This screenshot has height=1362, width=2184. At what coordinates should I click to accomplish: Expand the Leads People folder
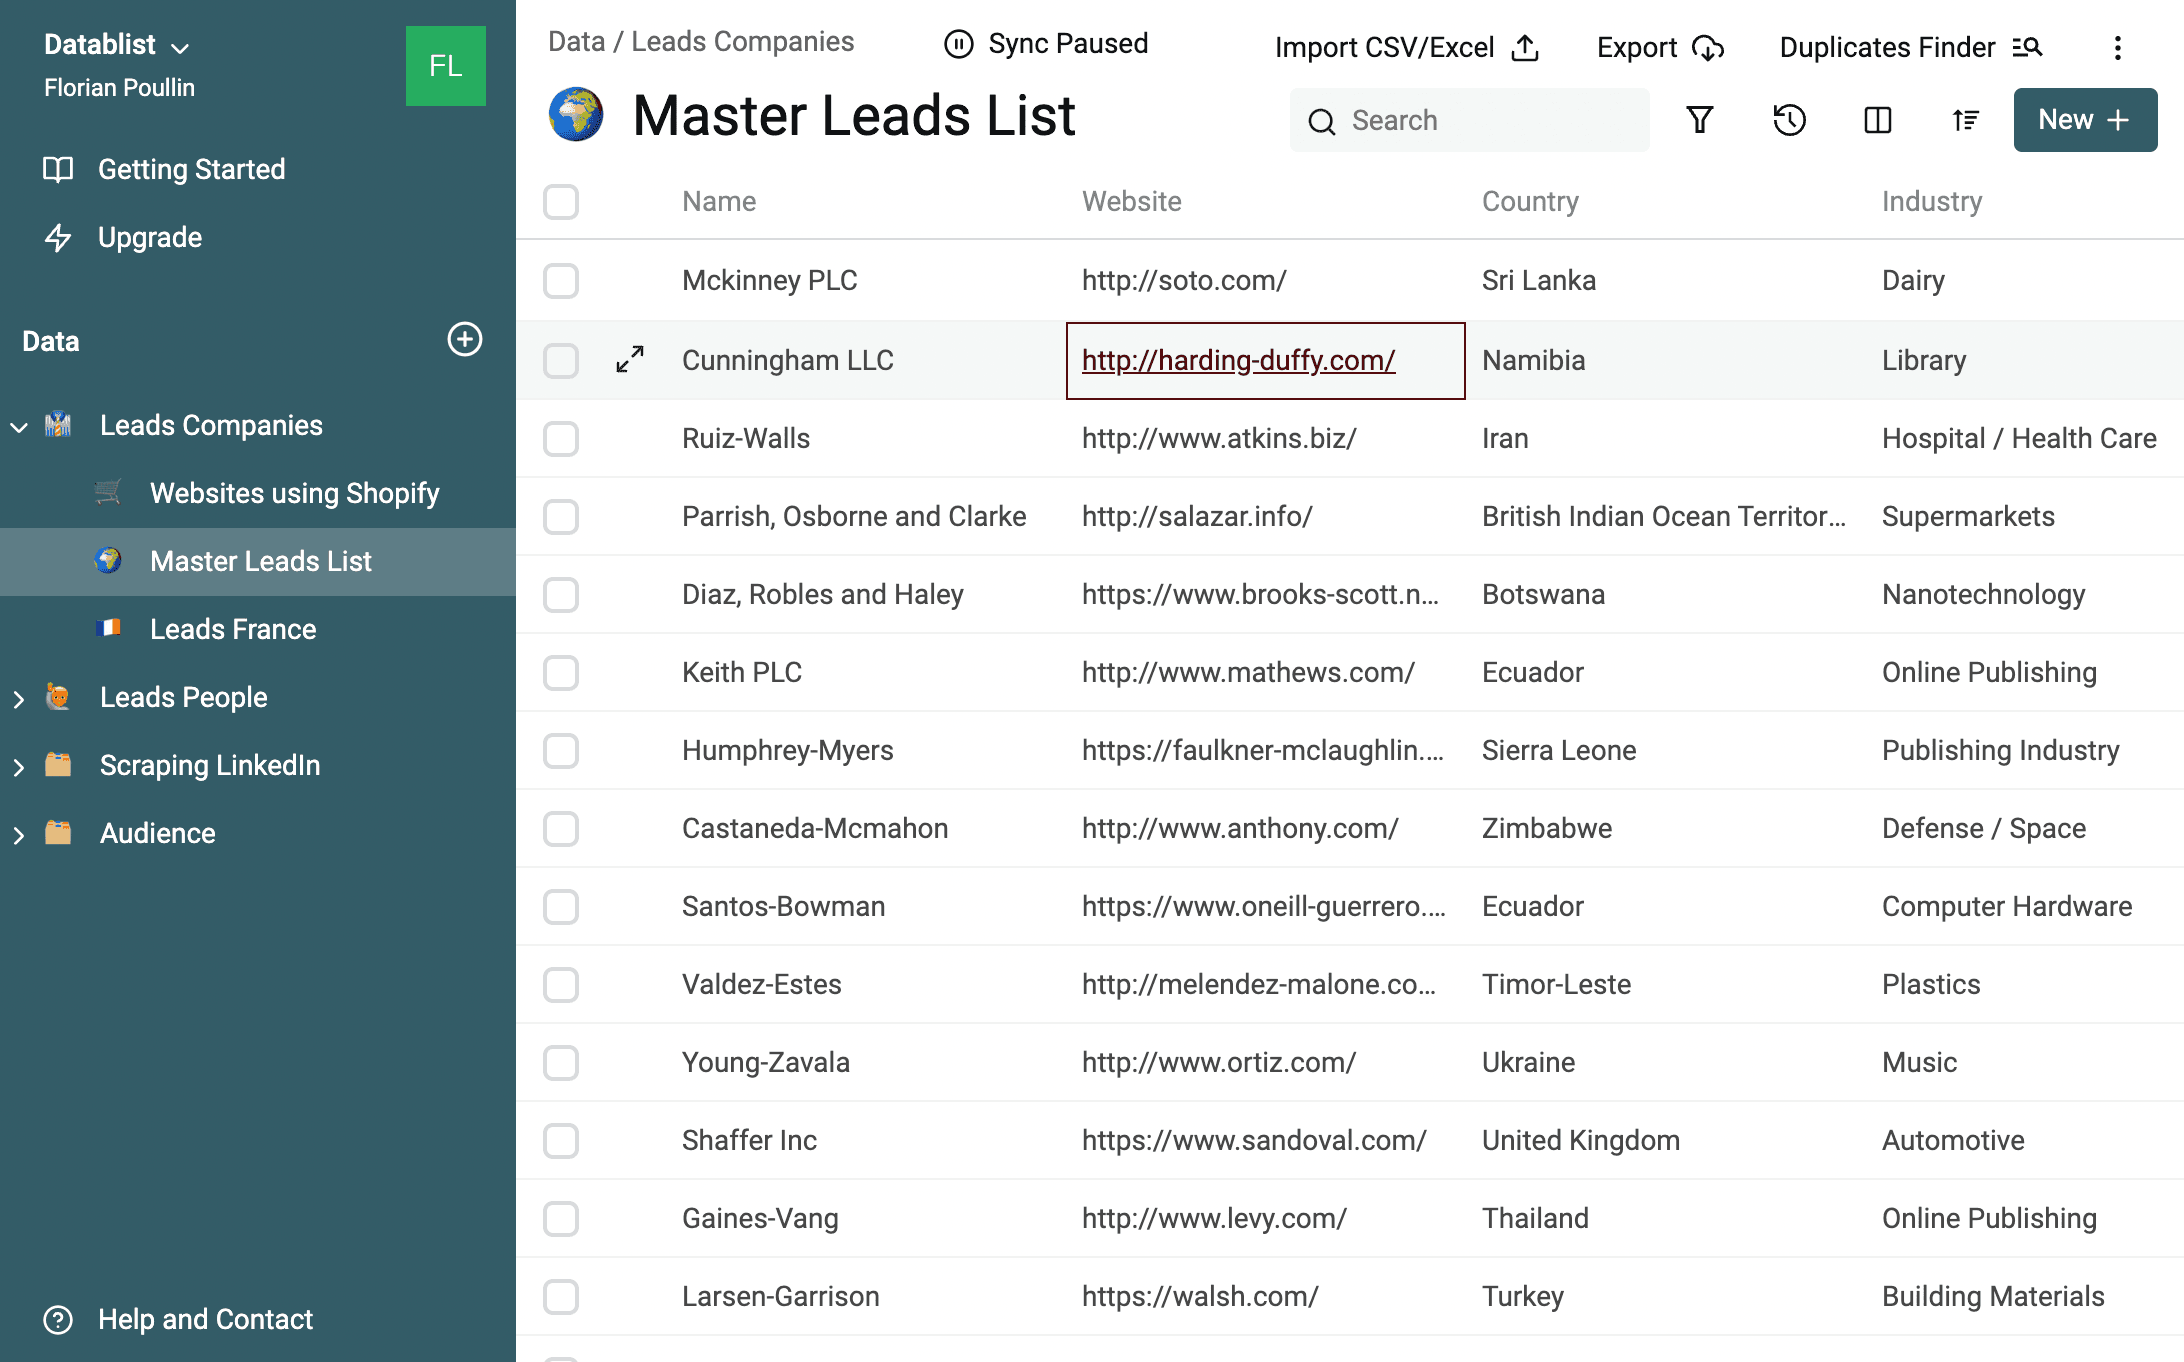(19, 699)
